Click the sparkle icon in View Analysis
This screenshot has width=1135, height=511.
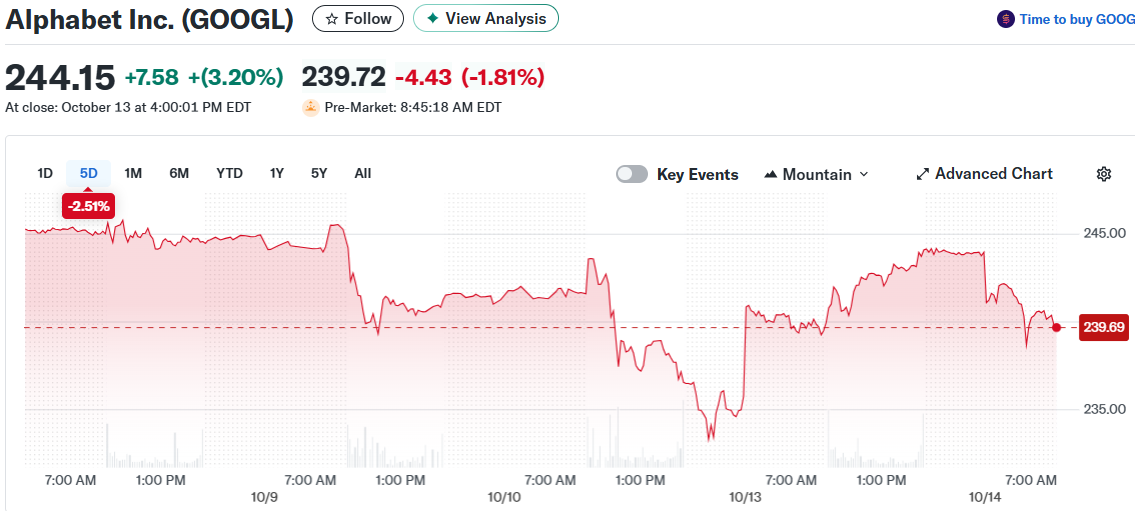click(x=432, y=19)
